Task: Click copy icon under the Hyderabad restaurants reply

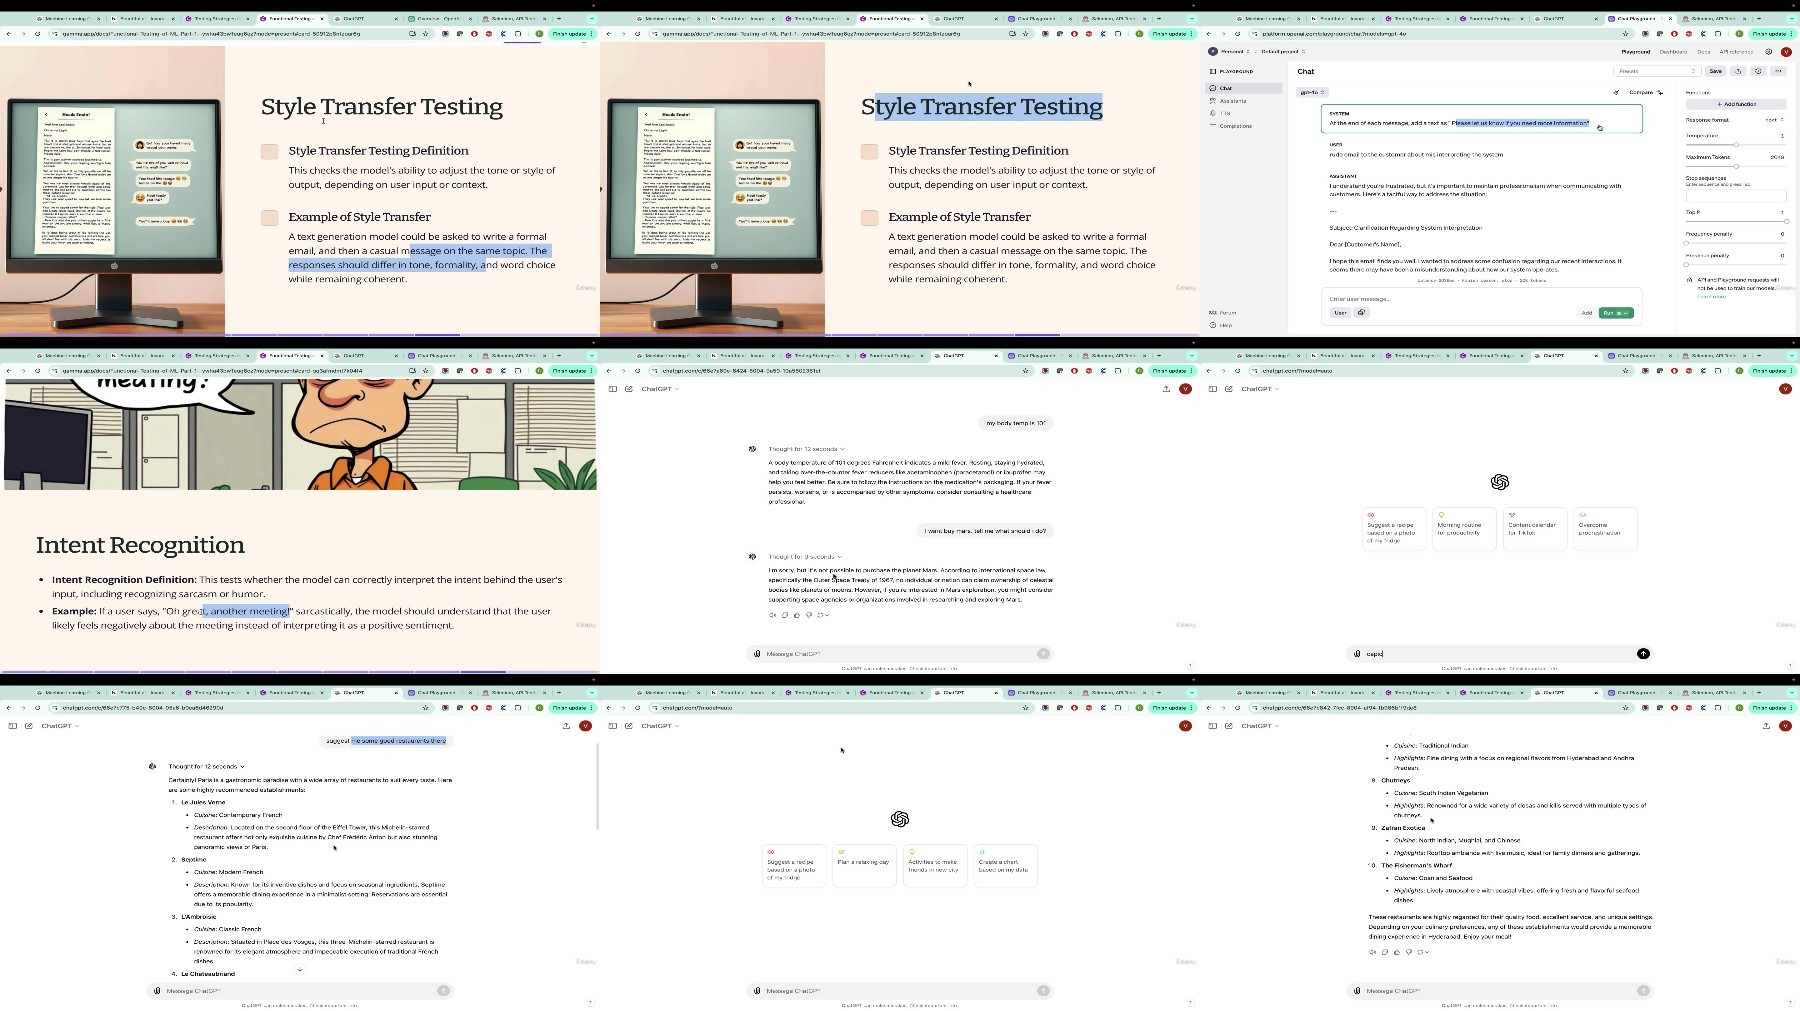Action: pos(1385,952)
